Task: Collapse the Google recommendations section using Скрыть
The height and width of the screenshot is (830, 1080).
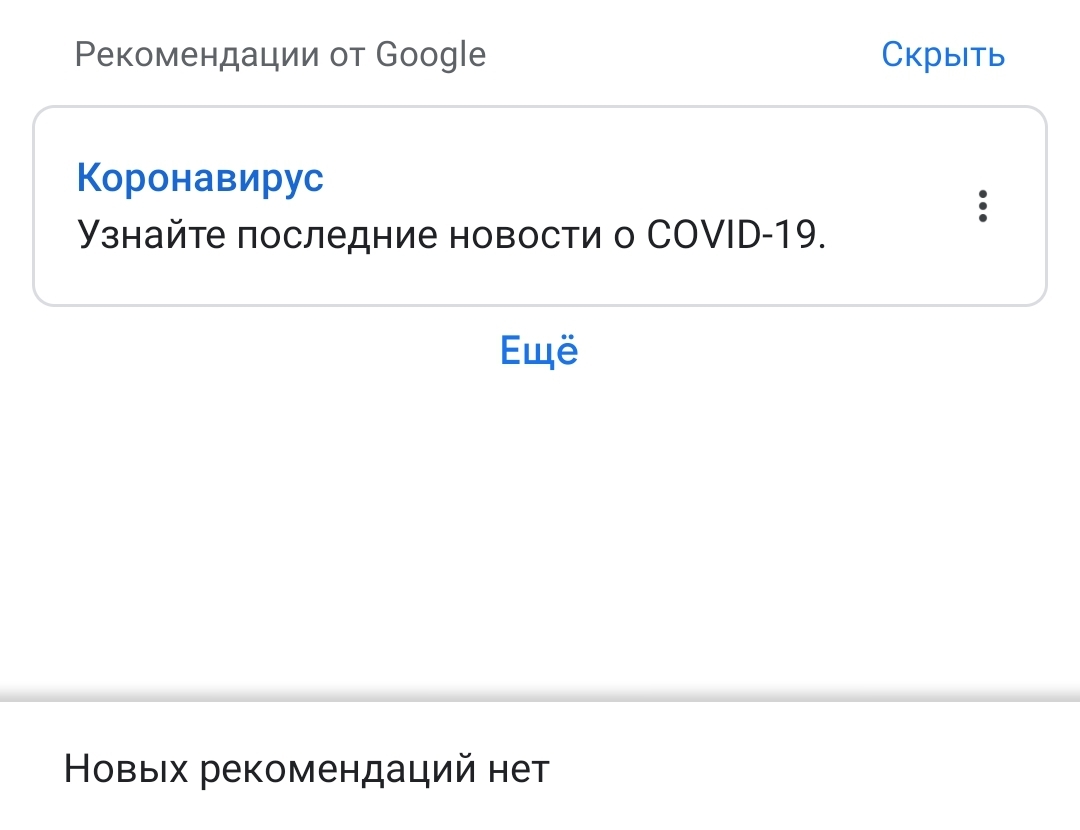Action: pyautogui.click(x=943, y=54)
